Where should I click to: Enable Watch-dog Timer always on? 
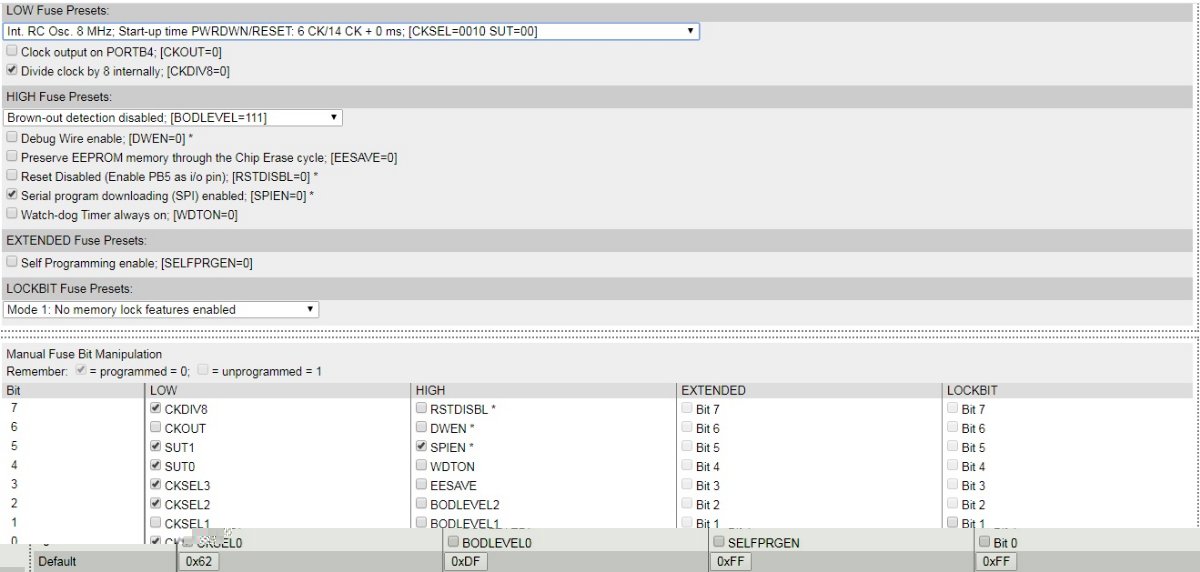12,214
